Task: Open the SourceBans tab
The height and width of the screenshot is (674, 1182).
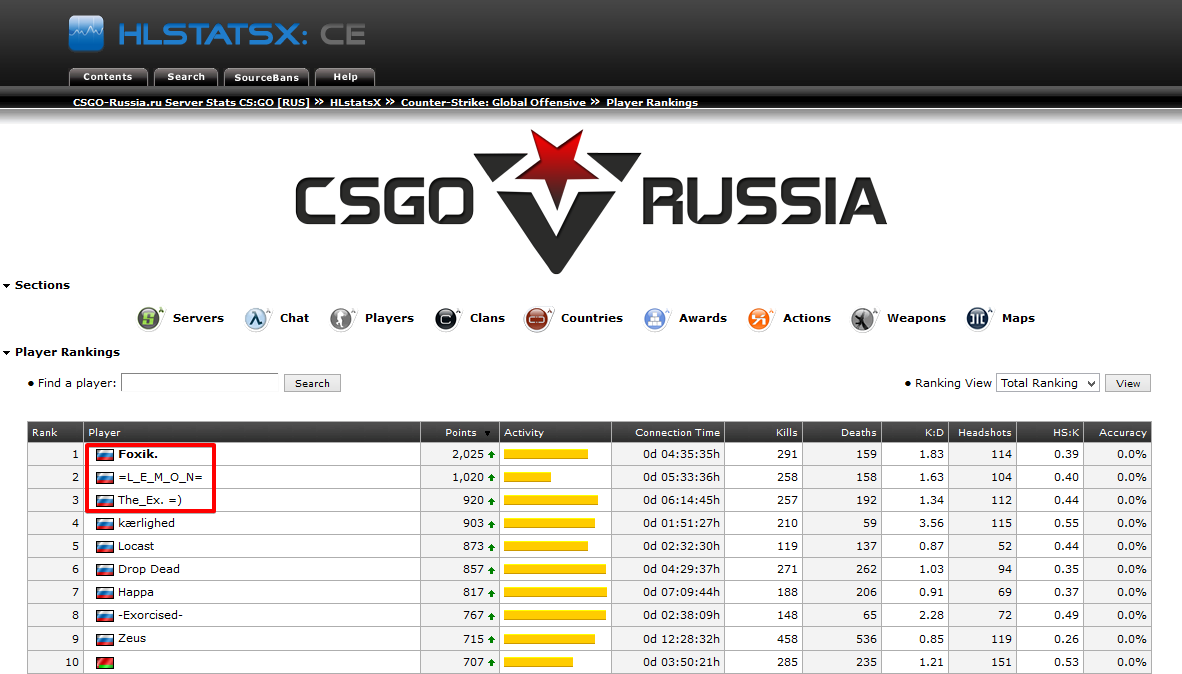Action: coord(266,77)
